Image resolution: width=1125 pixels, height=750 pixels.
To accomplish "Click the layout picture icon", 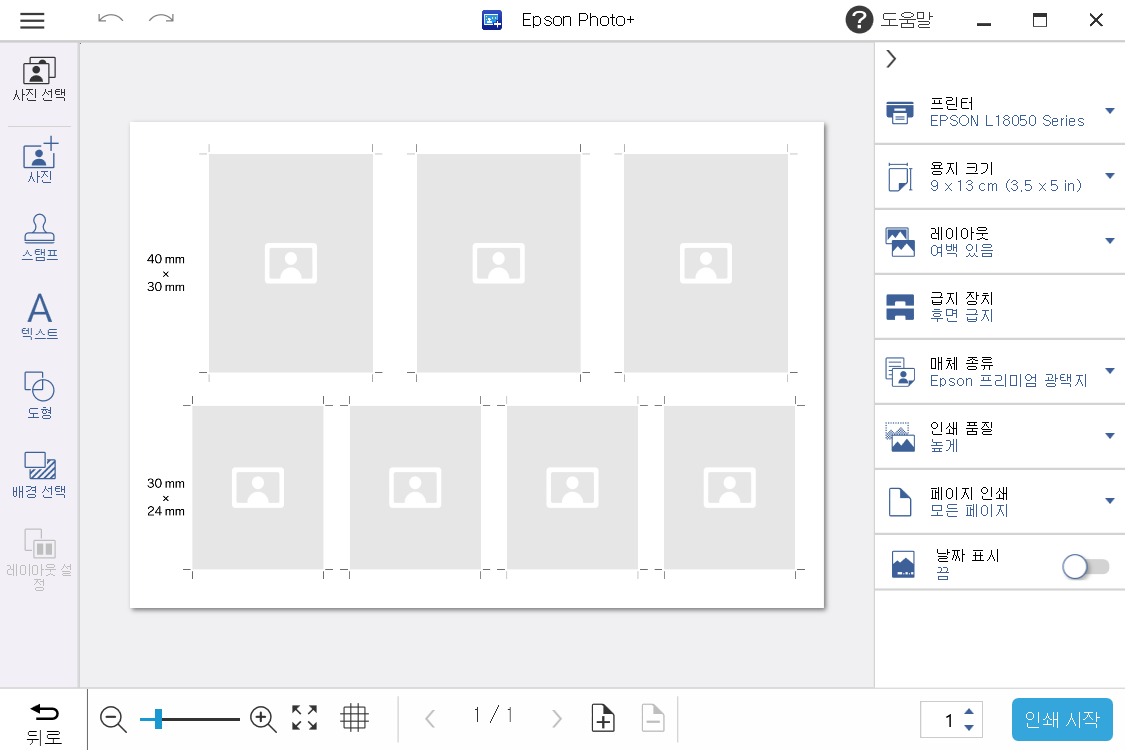I will pyautogui.click(x=900, y=242).
